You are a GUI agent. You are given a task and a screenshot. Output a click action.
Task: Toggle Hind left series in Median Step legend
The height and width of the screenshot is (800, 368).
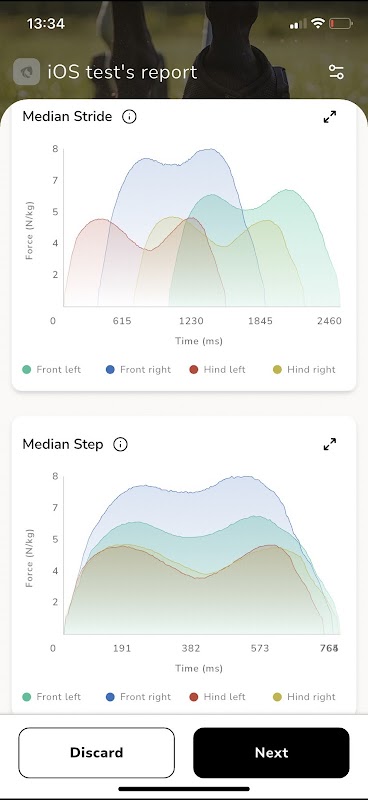[217, 696]
